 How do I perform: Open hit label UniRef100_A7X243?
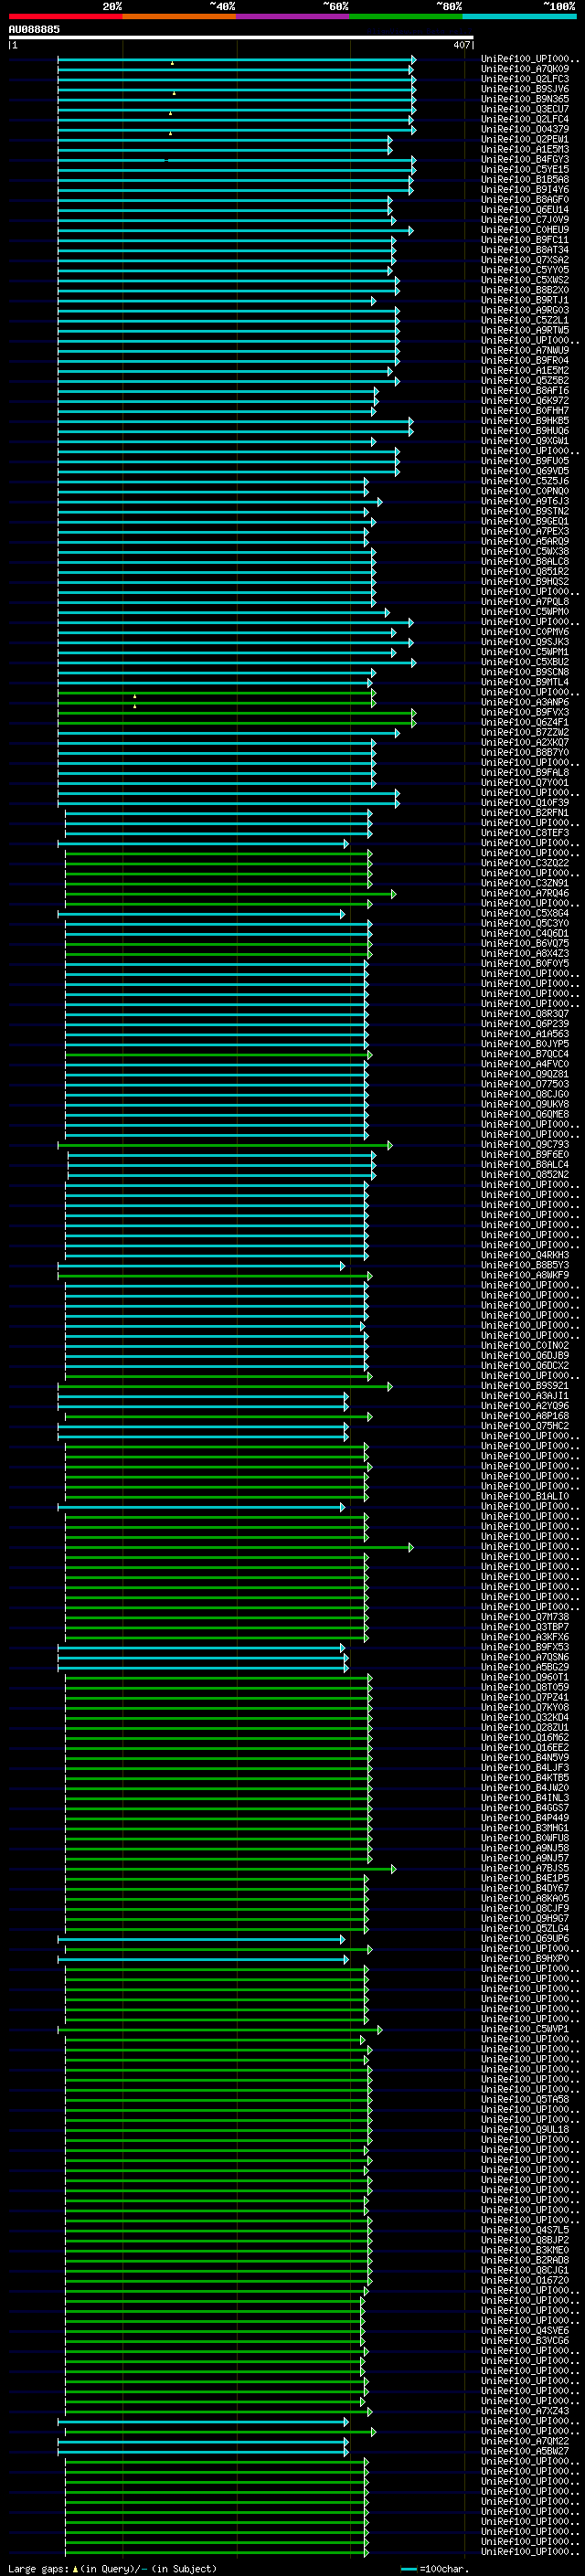525,2411
